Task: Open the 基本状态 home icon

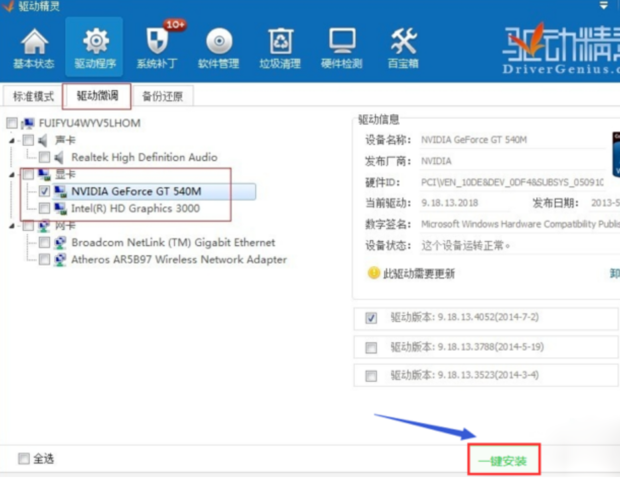Action: 34,42
